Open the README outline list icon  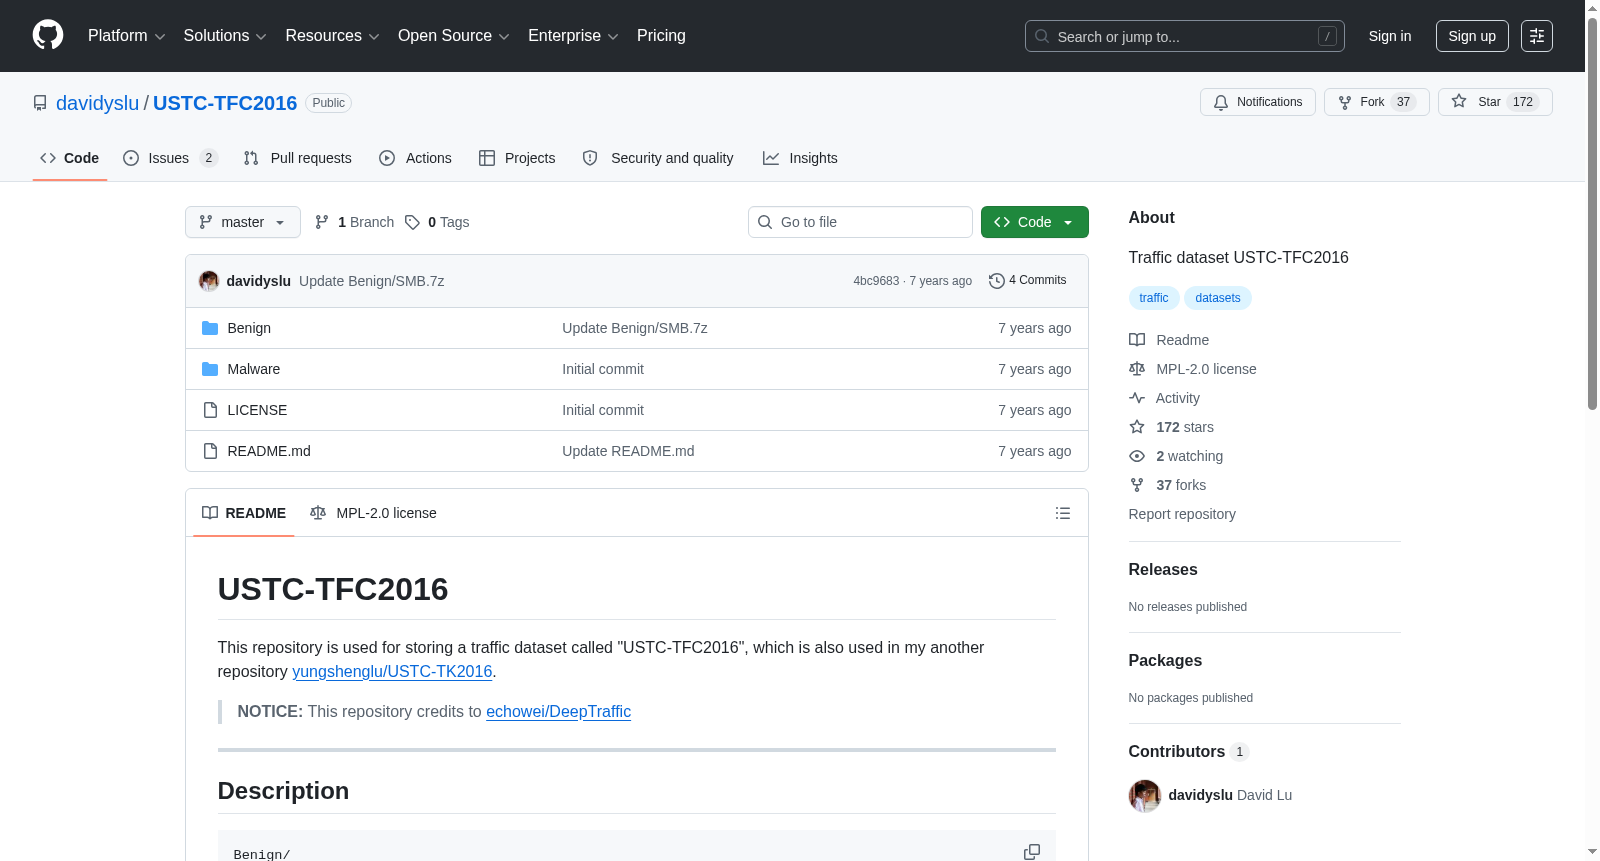pos(1063,513)
